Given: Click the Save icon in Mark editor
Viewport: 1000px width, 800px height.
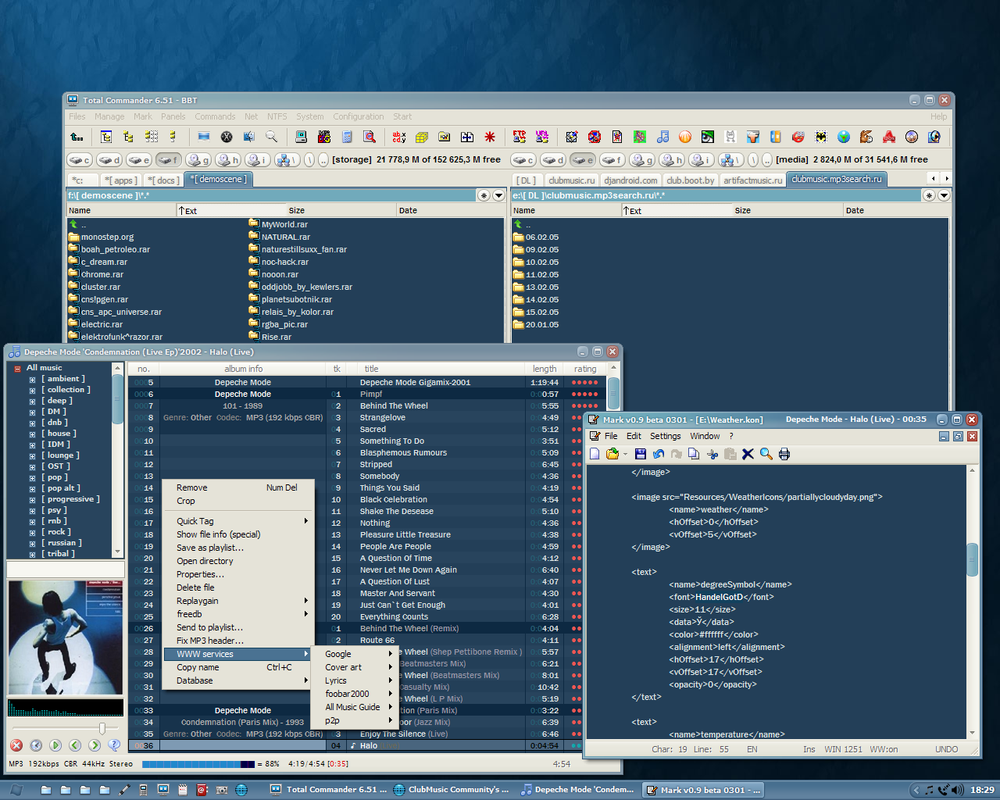Looking at the screenshot, I should (640, 454).
